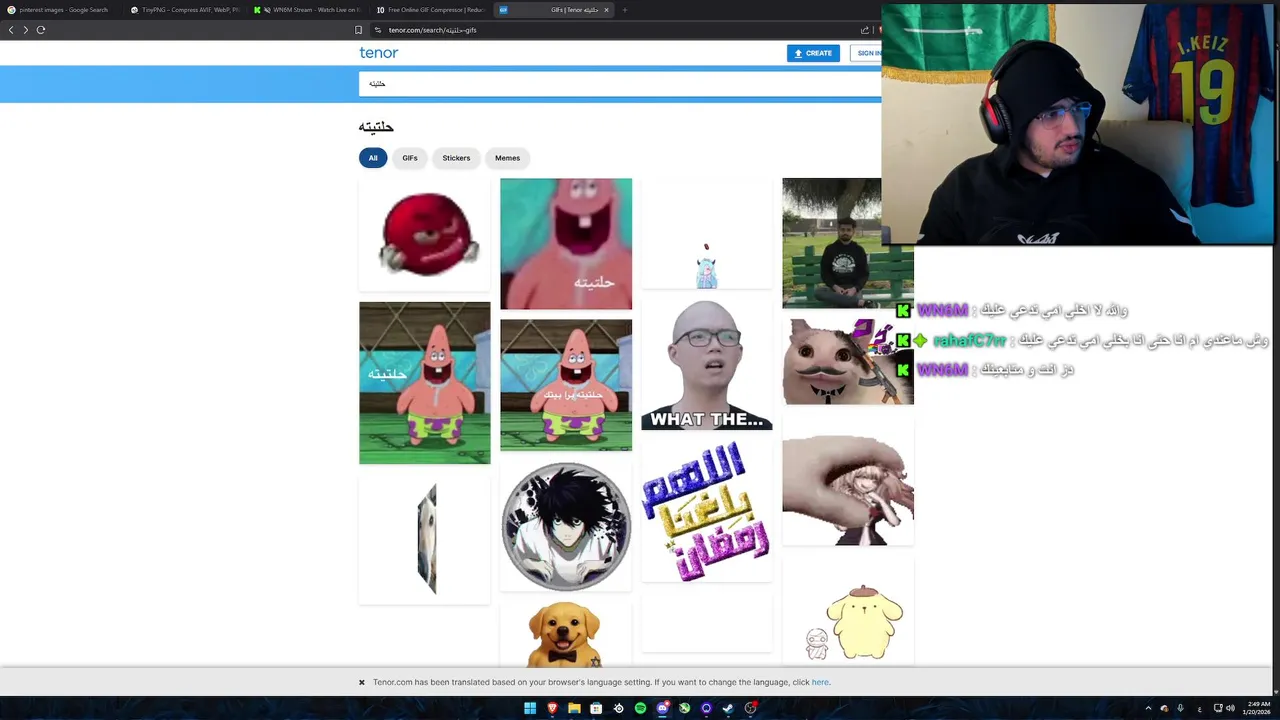Viewport: 1280px width, 720px height.
Task: Select the GIFs filter pill
Action: [410, 158]
